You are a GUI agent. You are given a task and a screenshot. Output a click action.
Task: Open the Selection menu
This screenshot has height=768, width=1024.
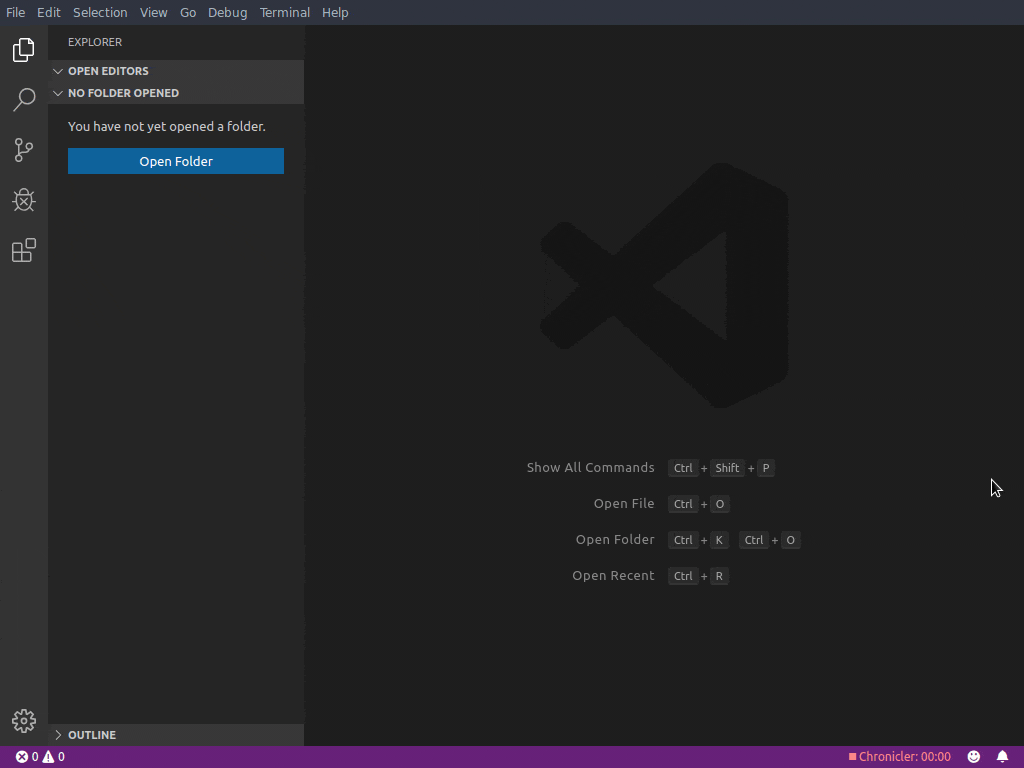click(100, 12)
